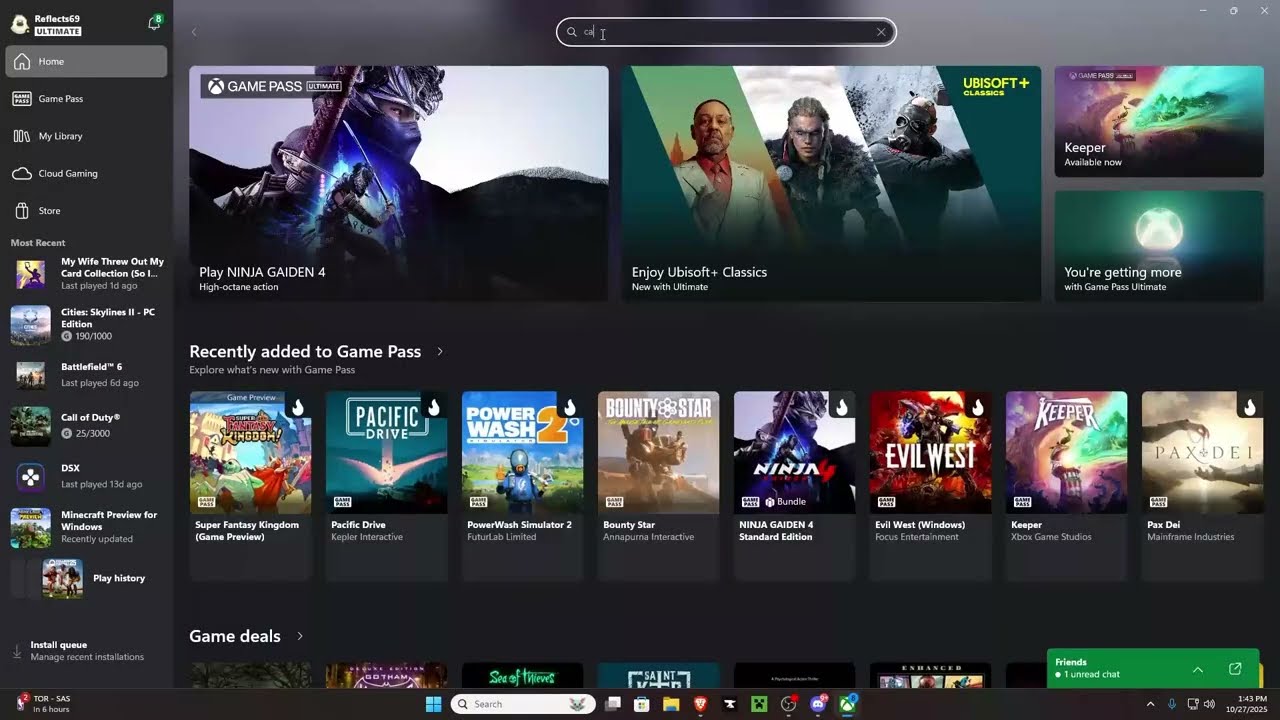Click flame icon on NINJA GAIDEN 4 card
1280x720 pixels.
pos(842,406)
